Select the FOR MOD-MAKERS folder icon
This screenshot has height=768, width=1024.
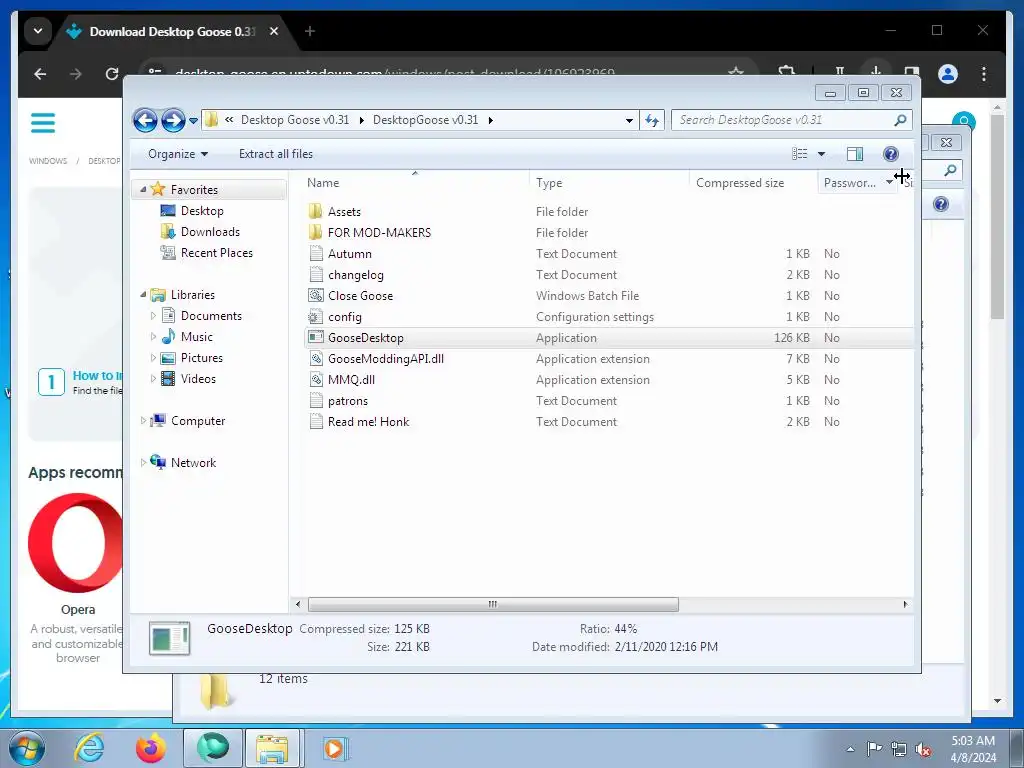coord(315,232)
